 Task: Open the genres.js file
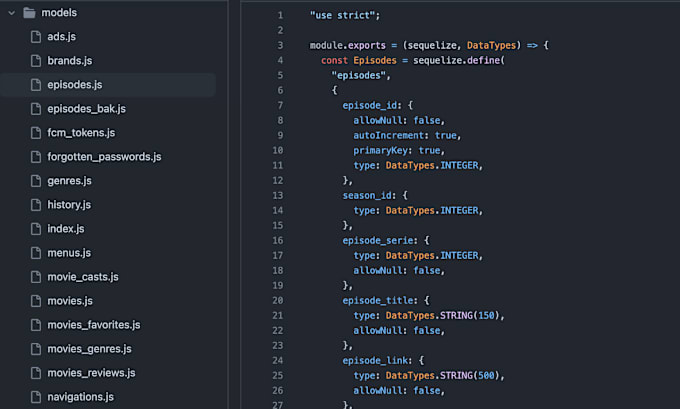[x=69, y=181]
